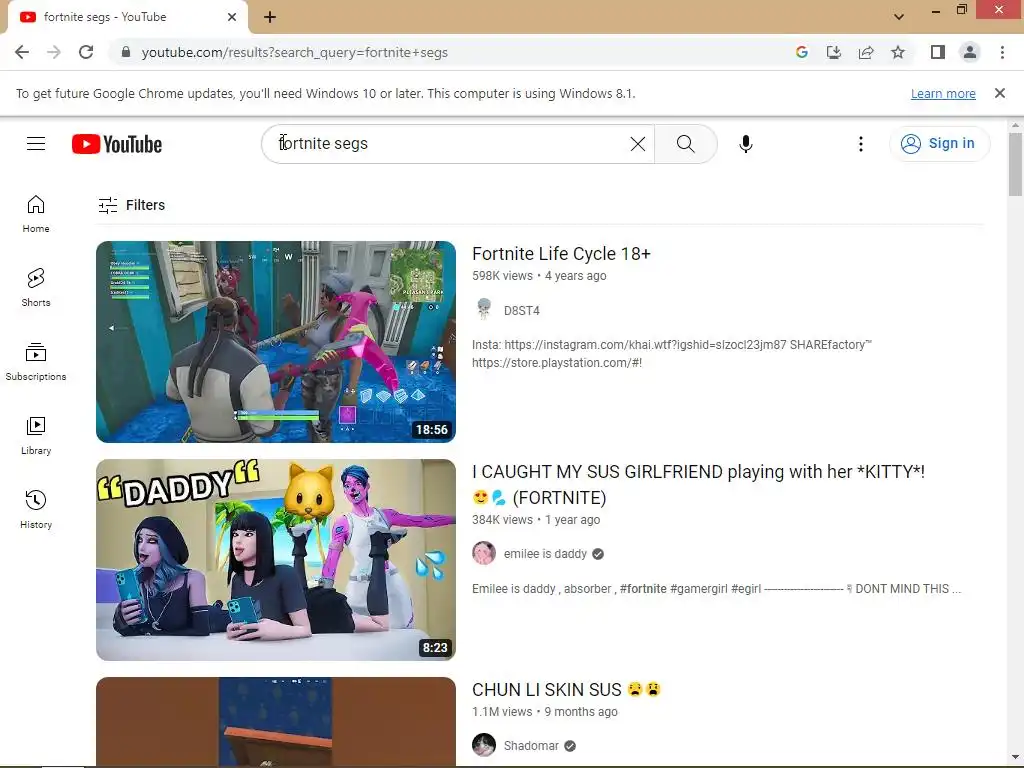Click the Insta instagram.com description snippet
The image size is (1024, 768).
[672, 353]
